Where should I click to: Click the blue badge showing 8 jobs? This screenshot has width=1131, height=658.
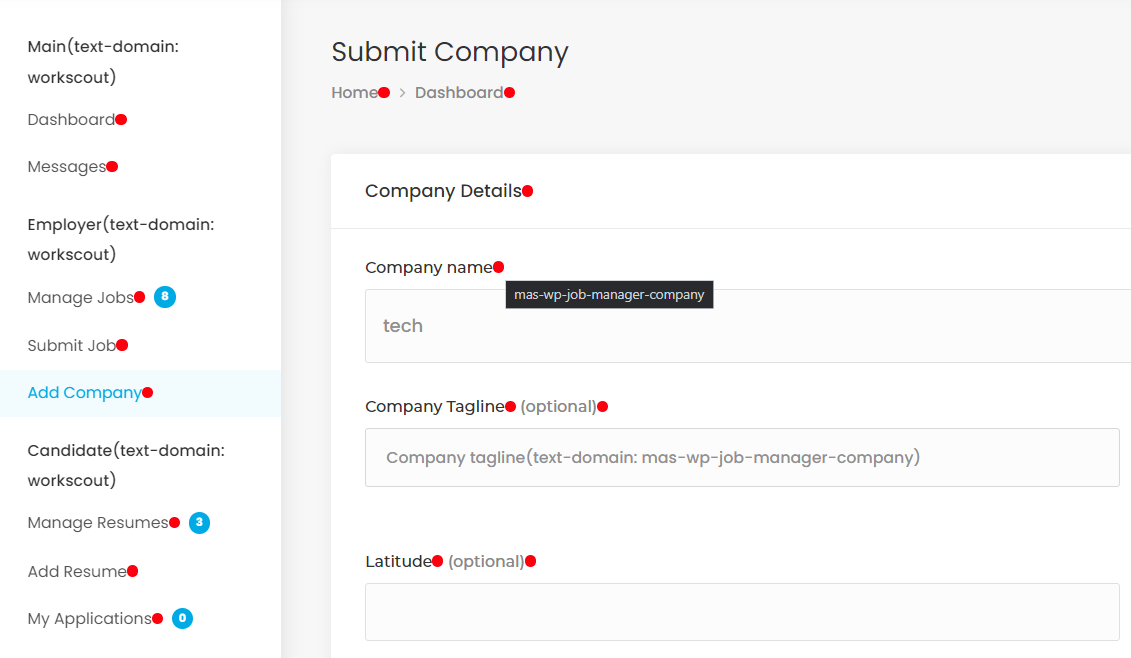click(165, 297)
